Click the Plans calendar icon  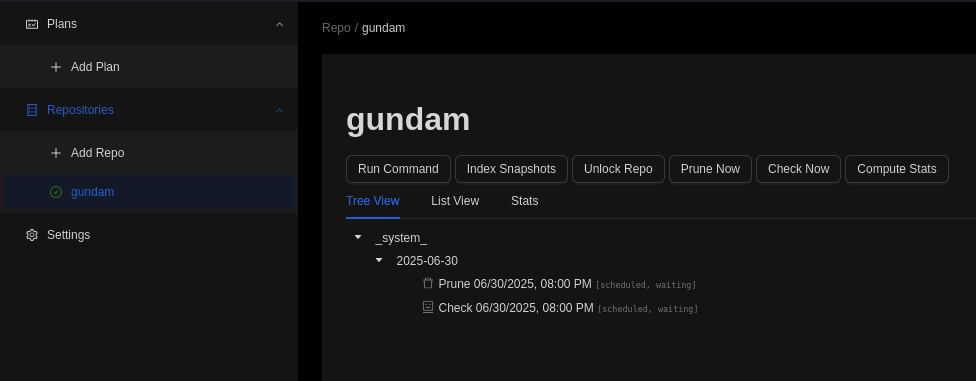[32, 24]
